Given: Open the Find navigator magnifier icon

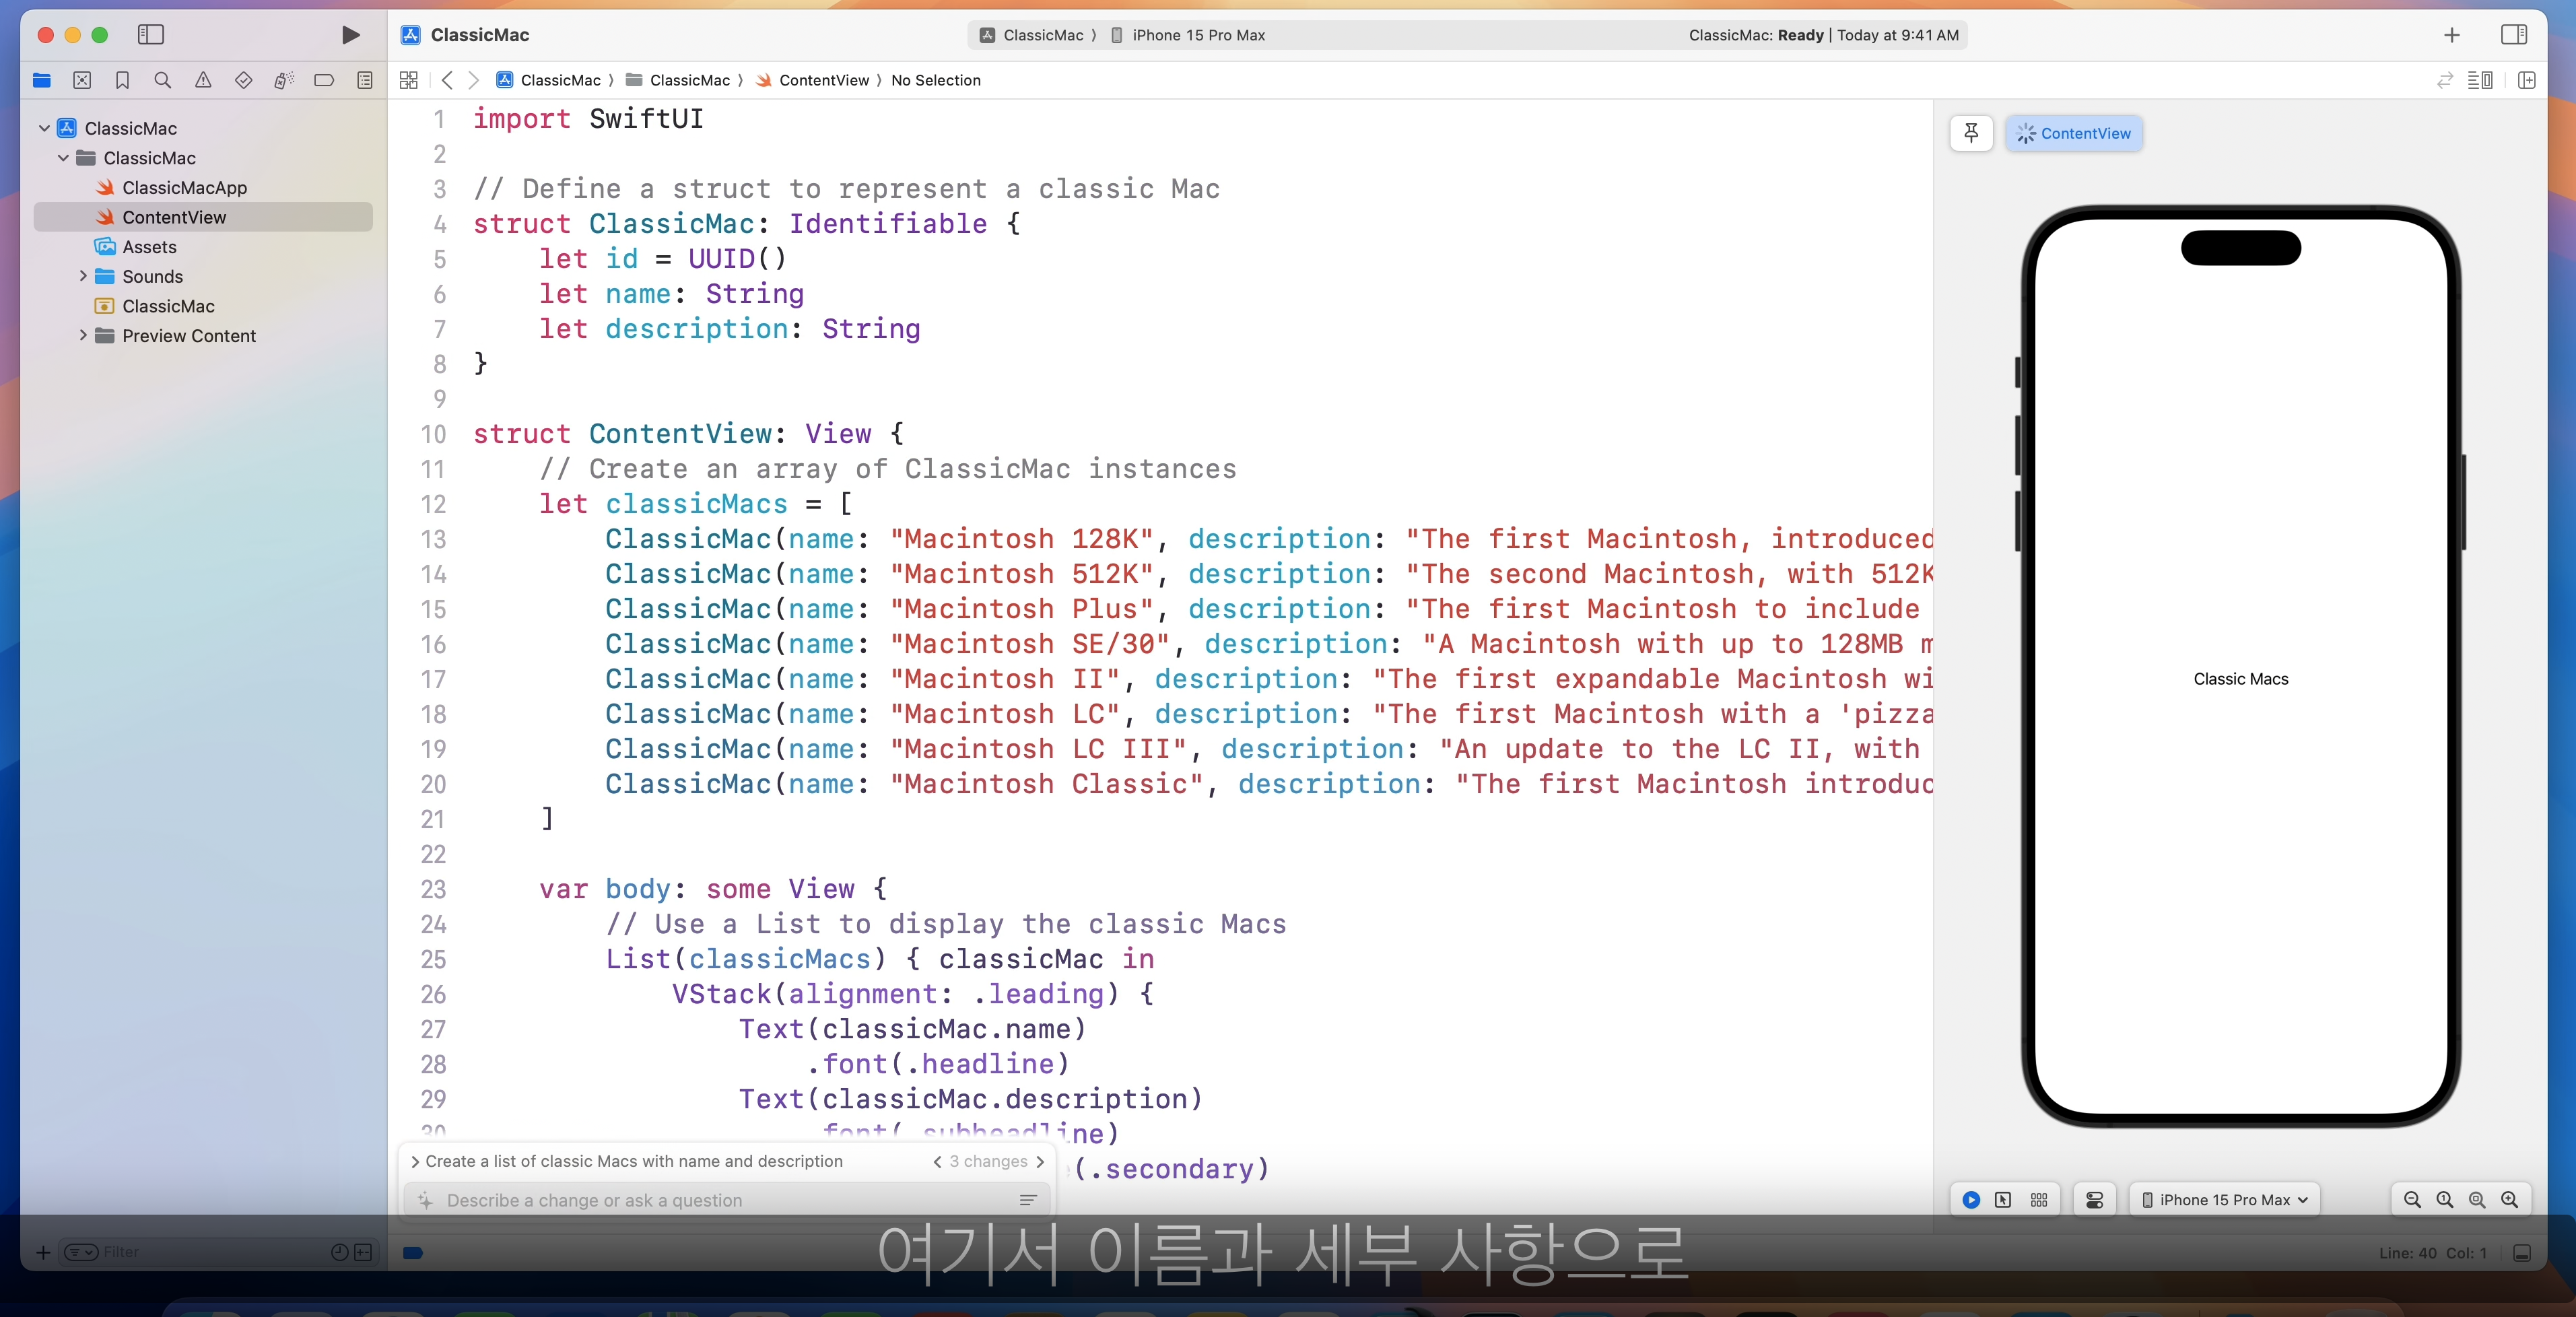Looking at the screenshot, I should pyautogui.click(x=163, y=80).
